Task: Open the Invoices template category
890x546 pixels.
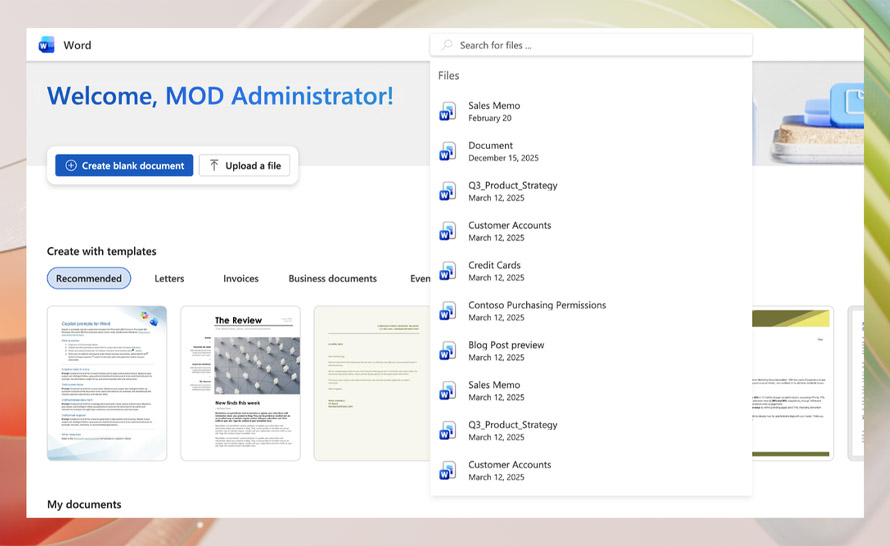Action: 240,279
